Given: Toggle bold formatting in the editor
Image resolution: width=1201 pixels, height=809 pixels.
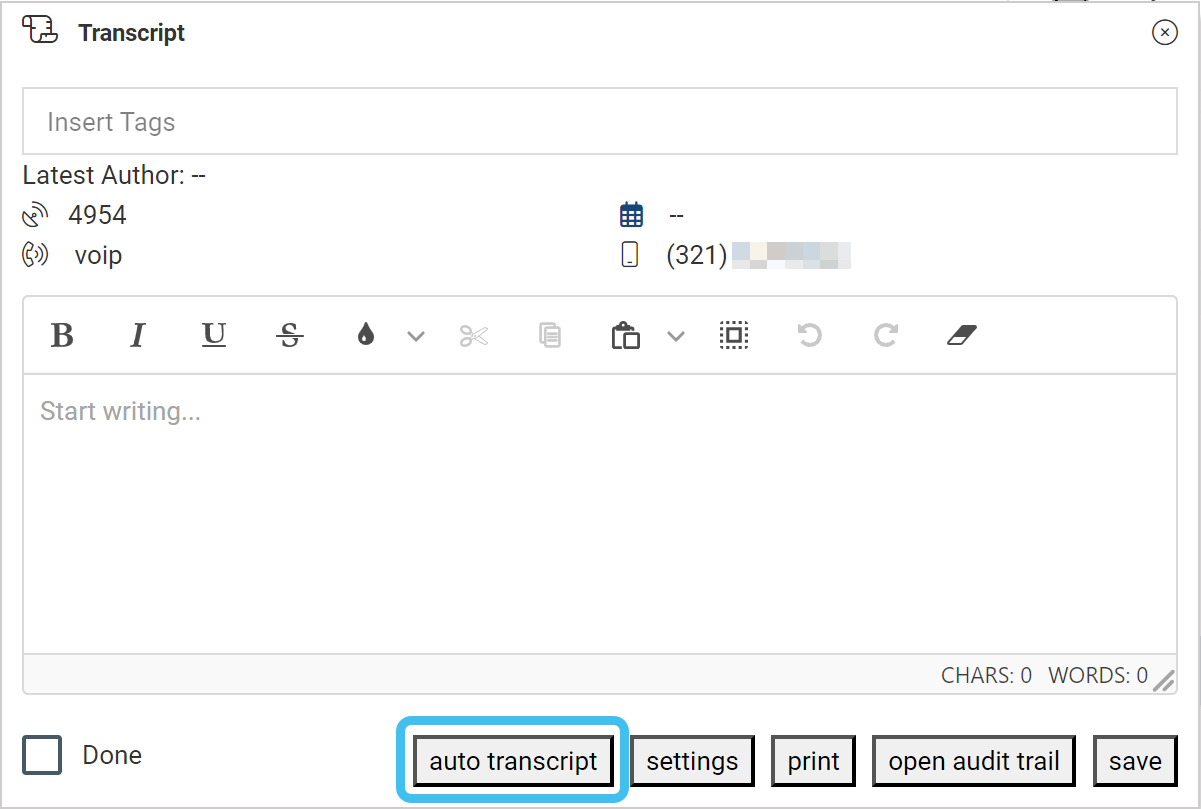Looking at the screenshot, I should (62, 336).
